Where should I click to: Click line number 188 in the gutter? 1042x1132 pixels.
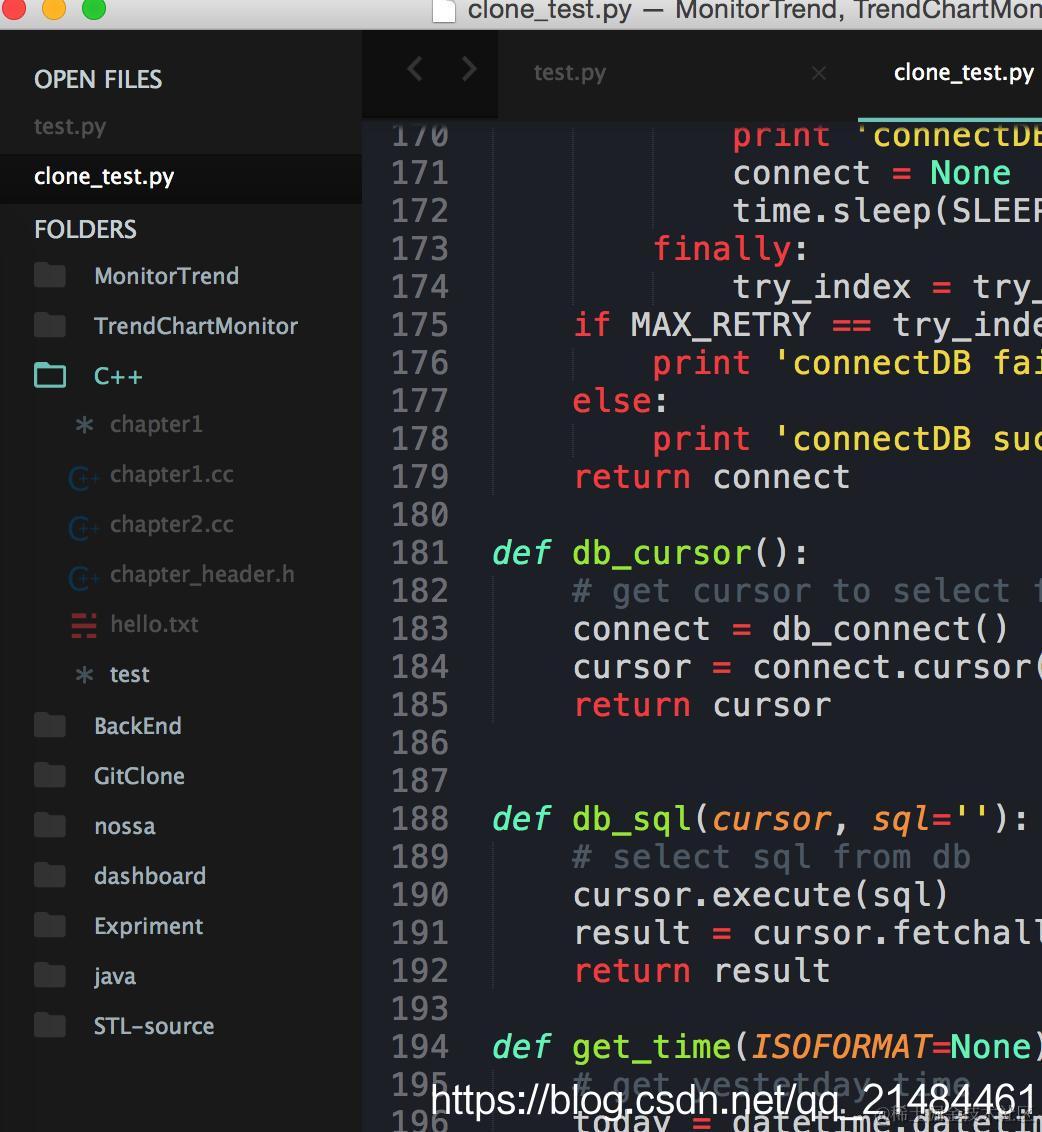tap(420, 819)
